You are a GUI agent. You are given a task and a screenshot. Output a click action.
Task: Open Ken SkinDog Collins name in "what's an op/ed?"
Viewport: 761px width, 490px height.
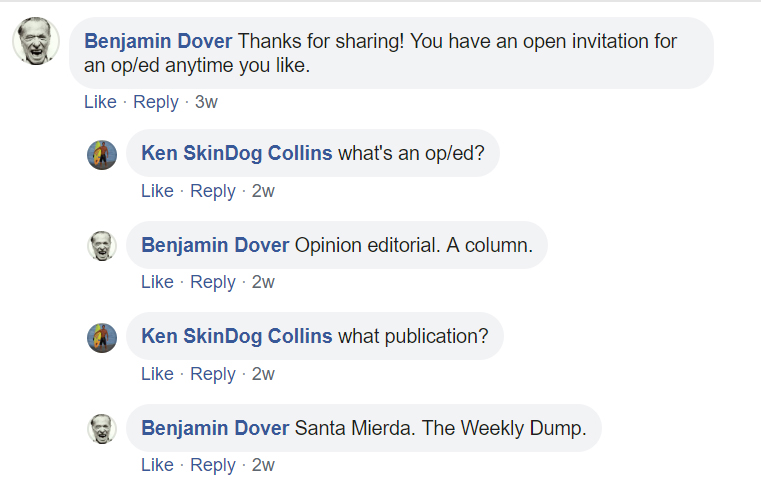click(237, 154)
